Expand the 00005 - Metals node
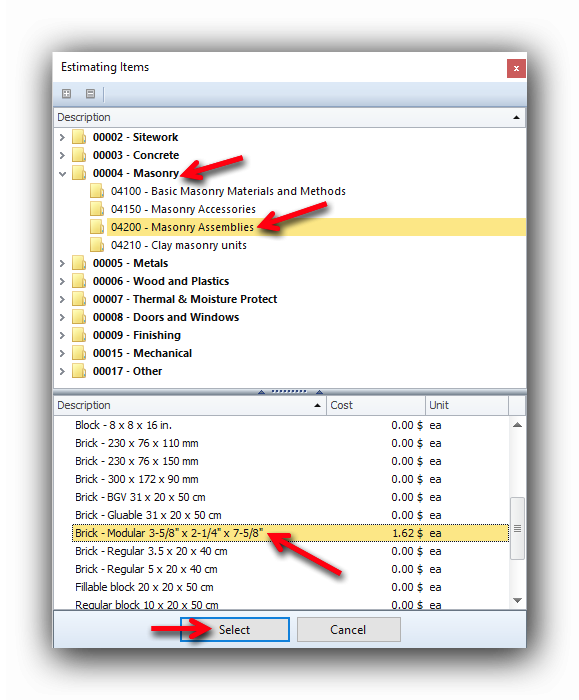 point(62,263)
